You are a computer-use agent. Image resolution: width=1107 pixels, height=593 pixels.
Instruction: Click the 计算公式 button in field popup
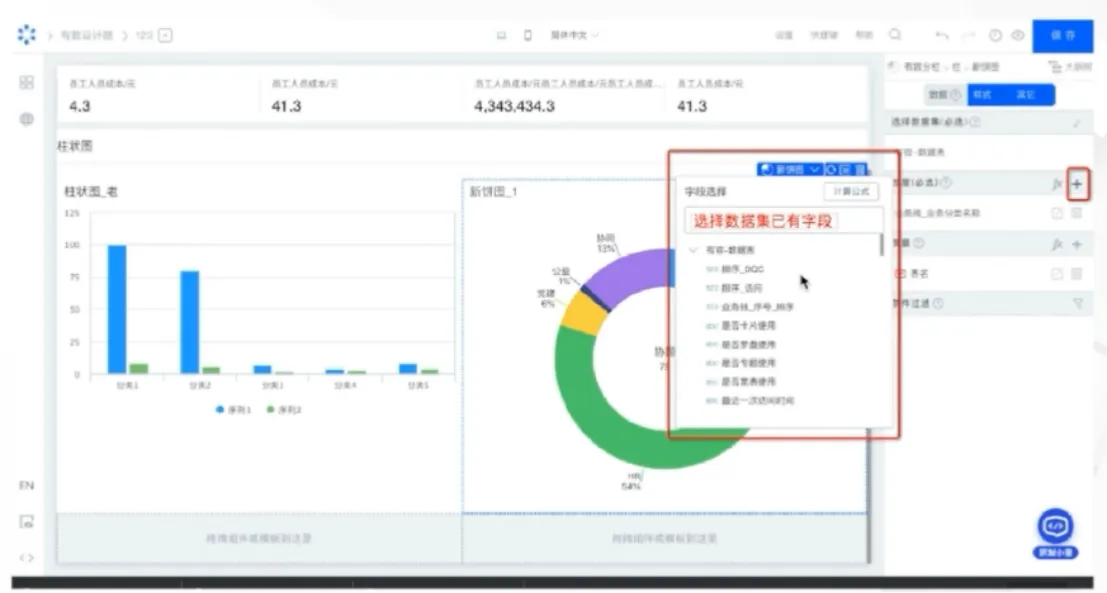[x=851, y=191]
